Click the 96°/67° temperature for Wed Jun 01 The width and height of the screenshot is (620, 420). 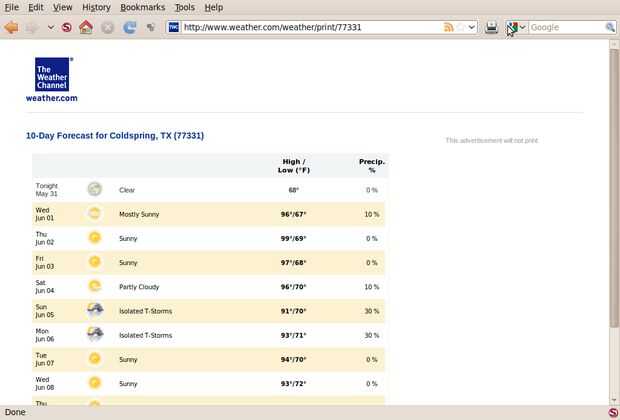click(x=293, y=214)
